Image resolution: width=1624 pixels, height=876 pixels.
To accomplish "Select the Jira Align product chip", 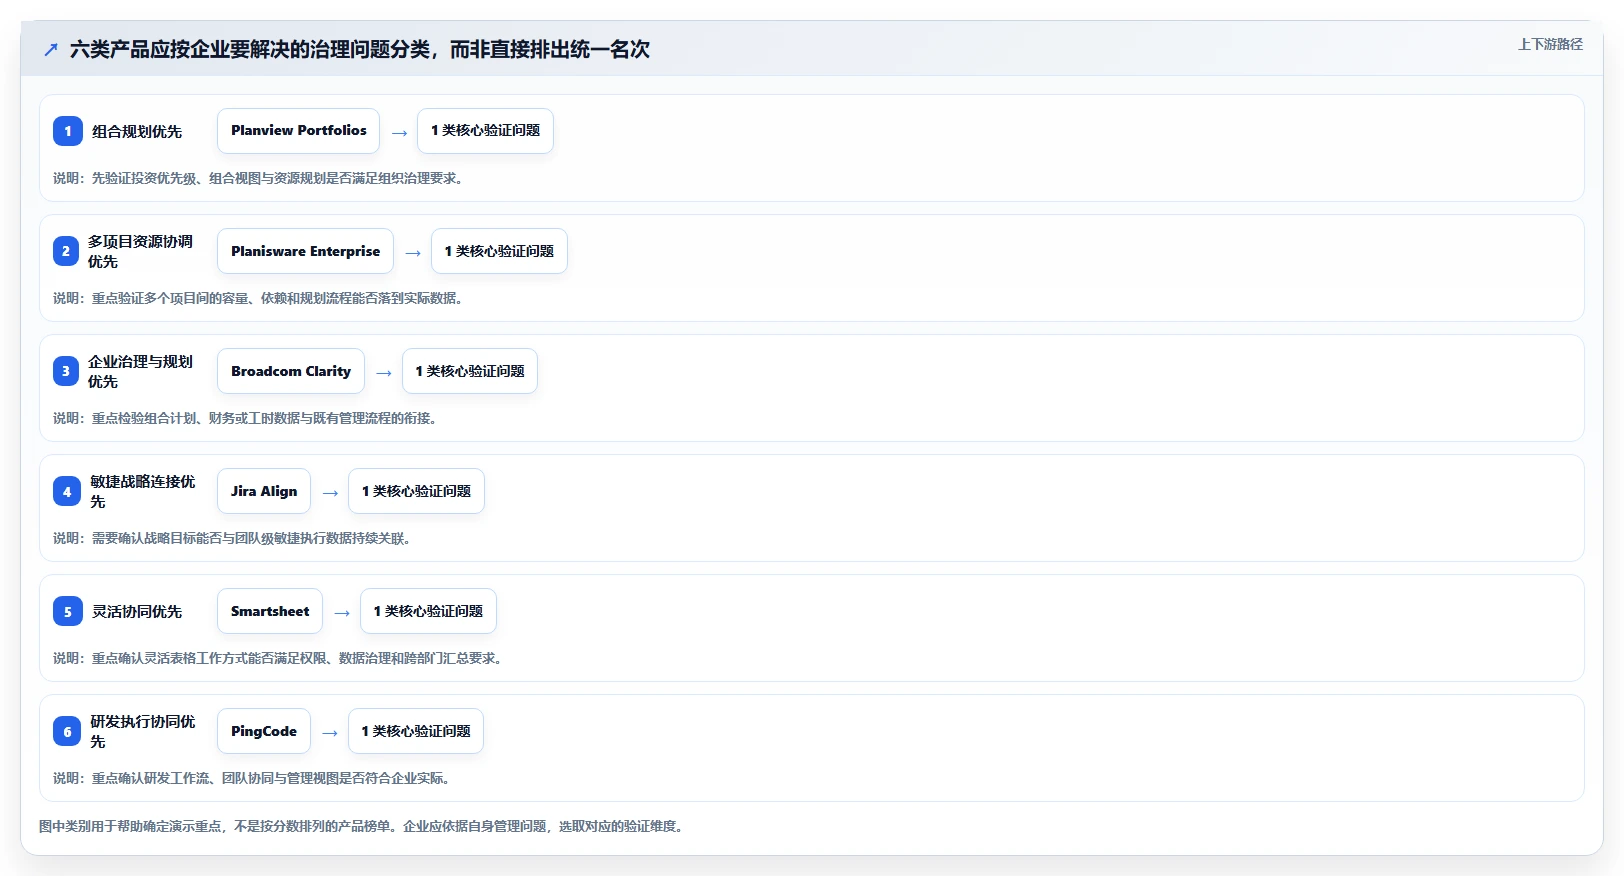I will (264, 491).
